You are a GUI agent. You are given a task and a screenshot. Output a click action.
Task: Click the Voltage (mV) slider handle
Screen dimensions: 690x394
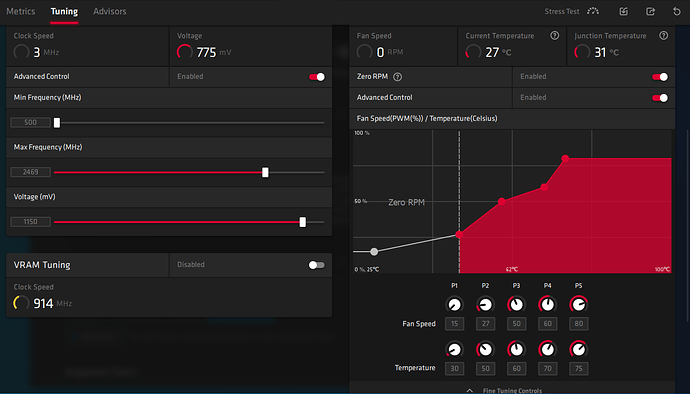tap(303, 222)
